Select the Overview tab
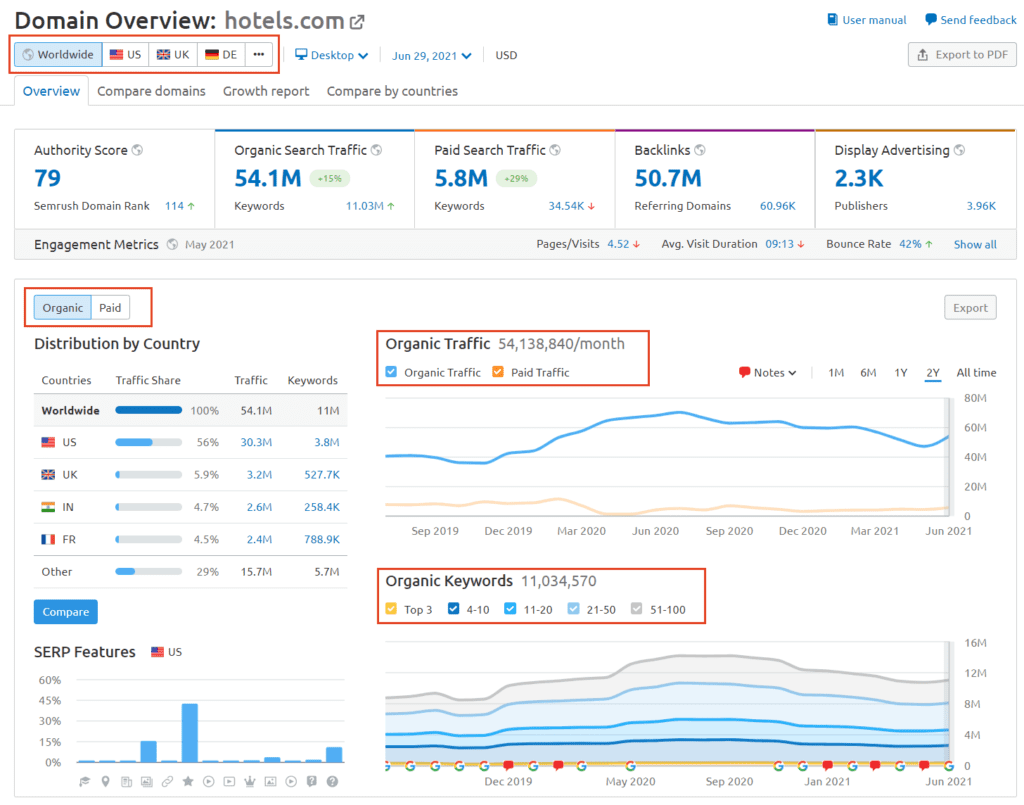1024x805 pixels. click(x=52, y=91)
